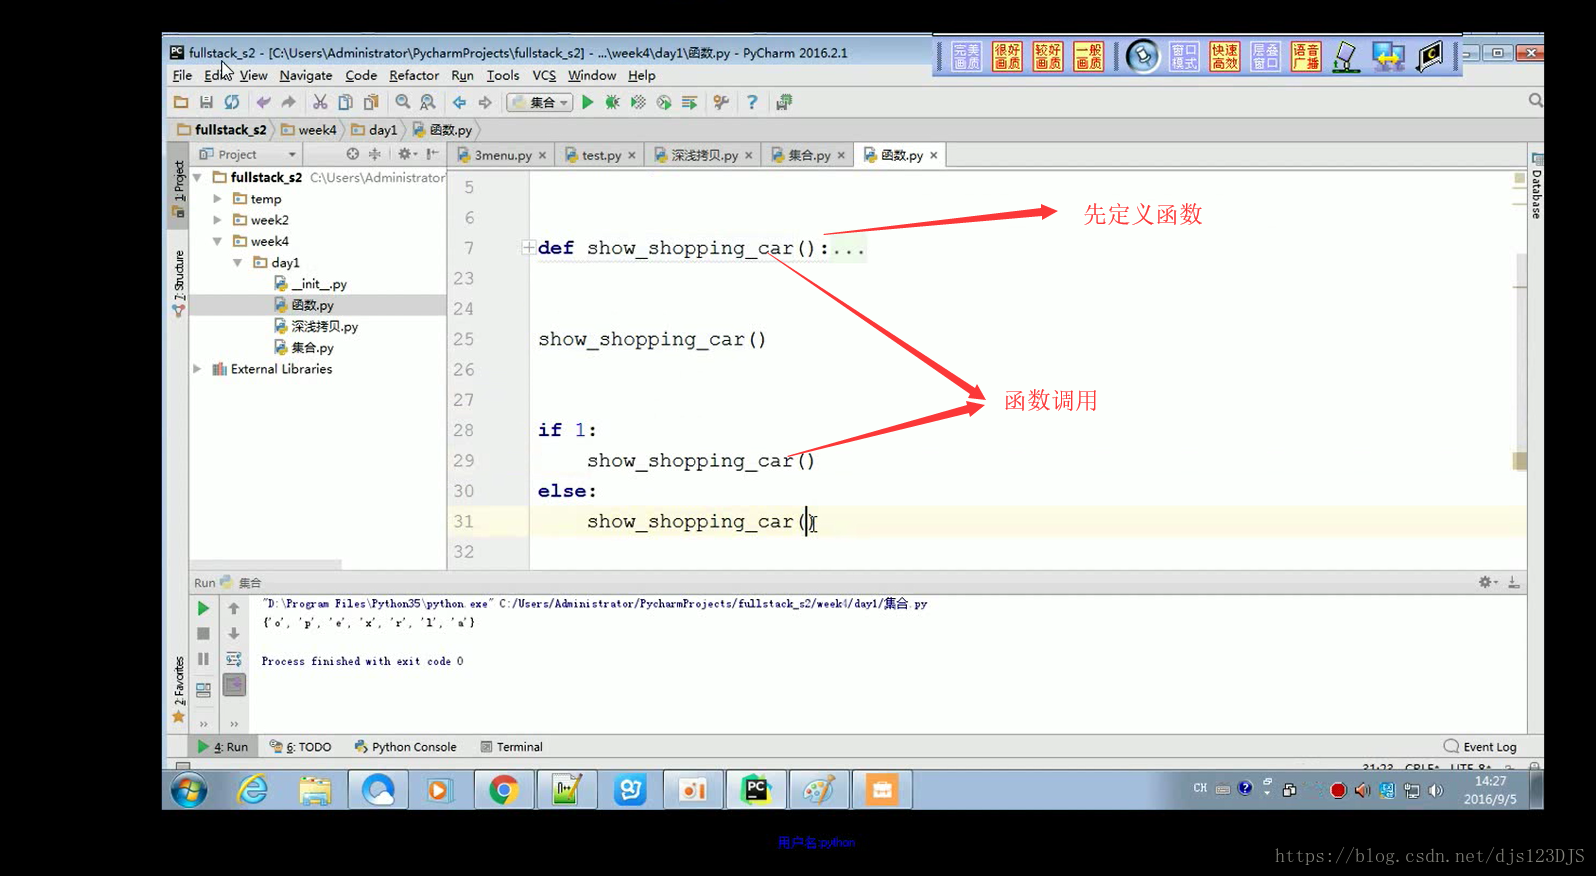Click the Undo toolbar arrow
The height and width of the screenshot is (876, 1596).
point(263,102)
